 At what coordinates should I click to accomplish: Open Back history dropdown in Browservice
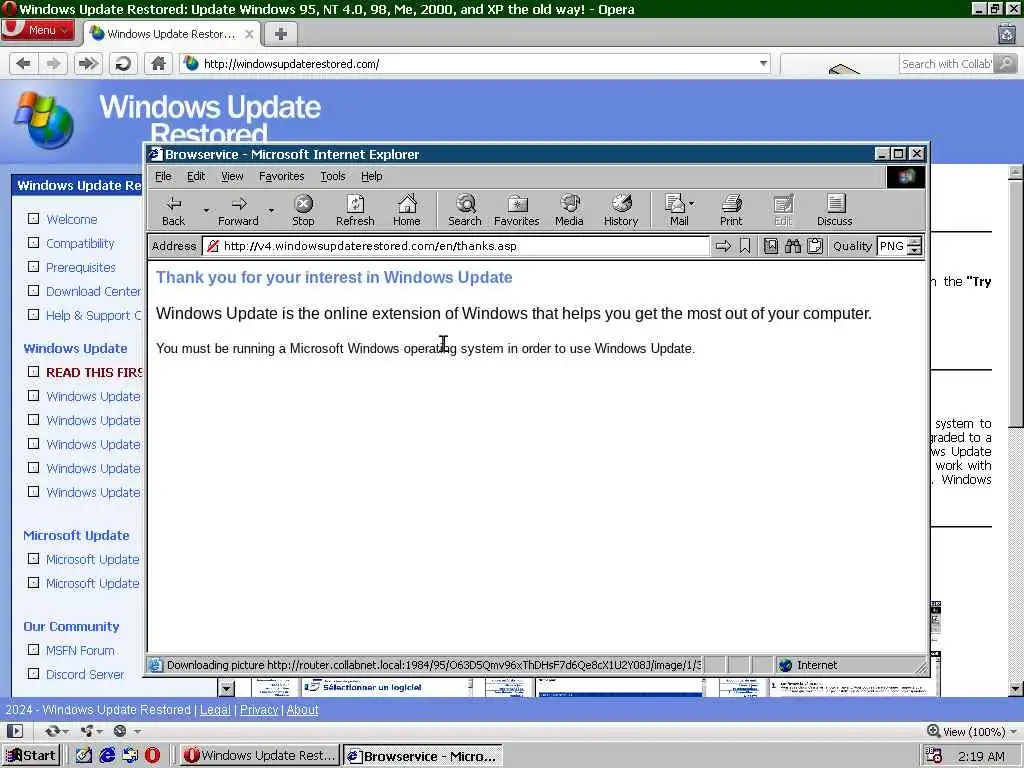click(206, 211)
